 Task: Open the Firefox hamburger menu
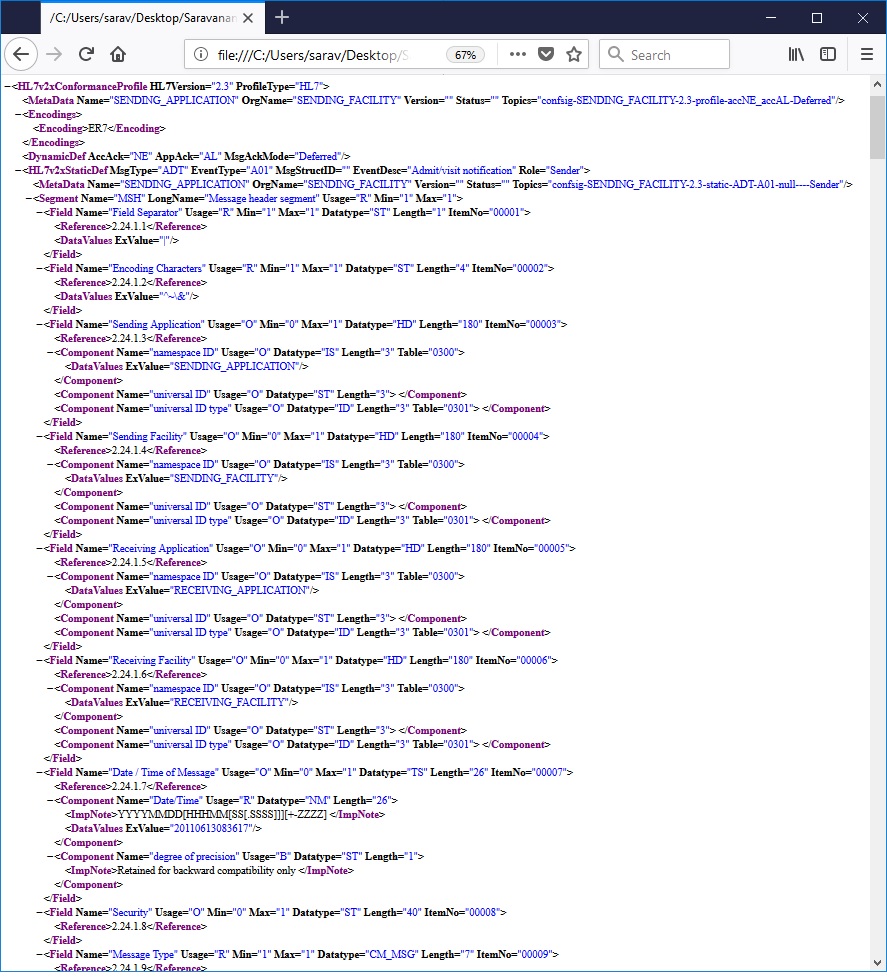(x=866, y=54)
